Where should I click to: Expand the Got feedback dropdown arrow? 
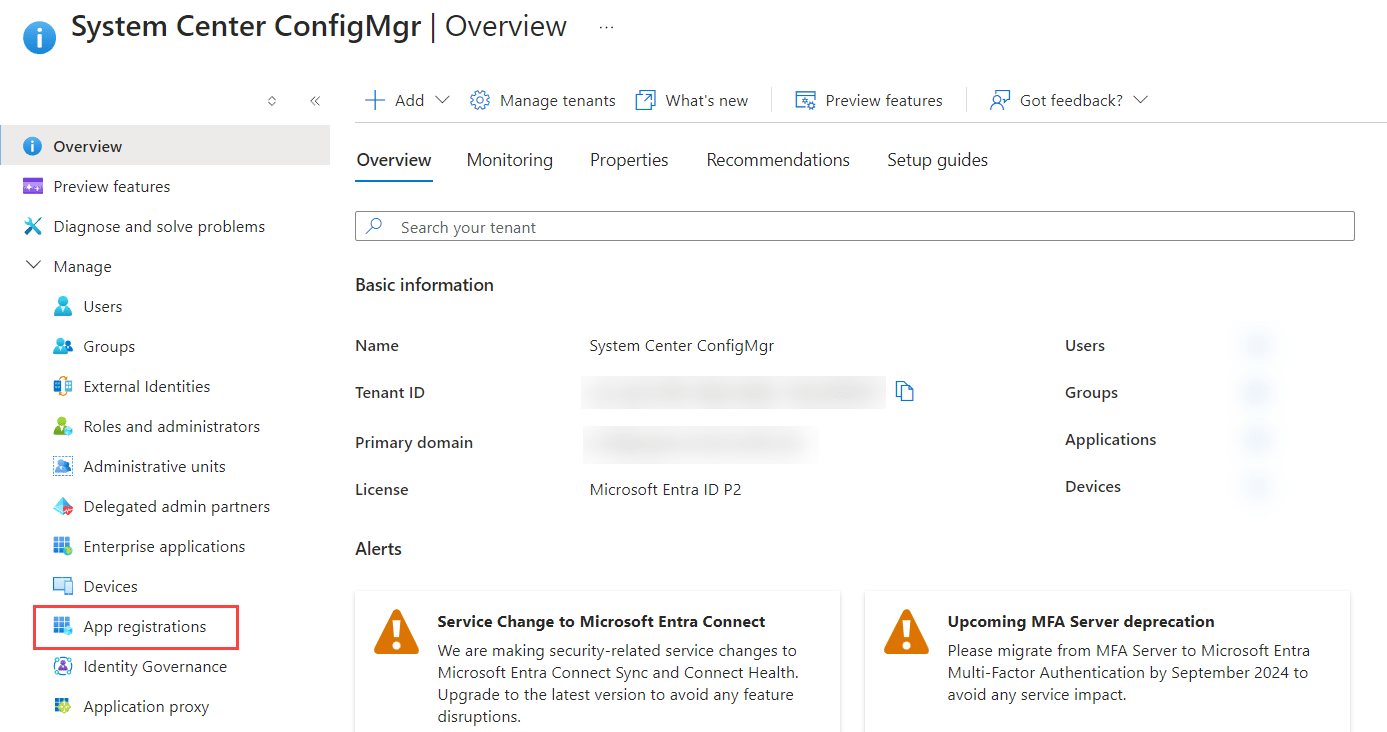pyautogui.click(x=1140, y=100)
